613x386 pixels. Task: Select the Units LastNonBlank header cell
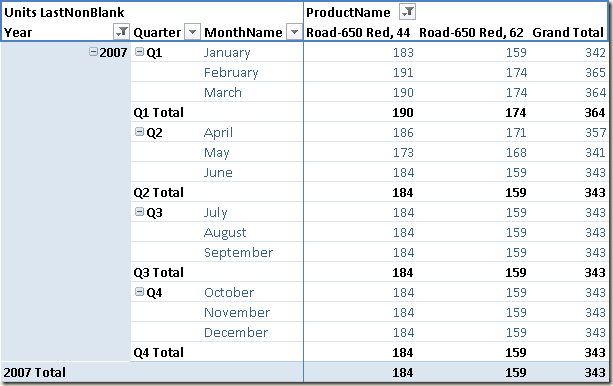click(x=64, y=13)
